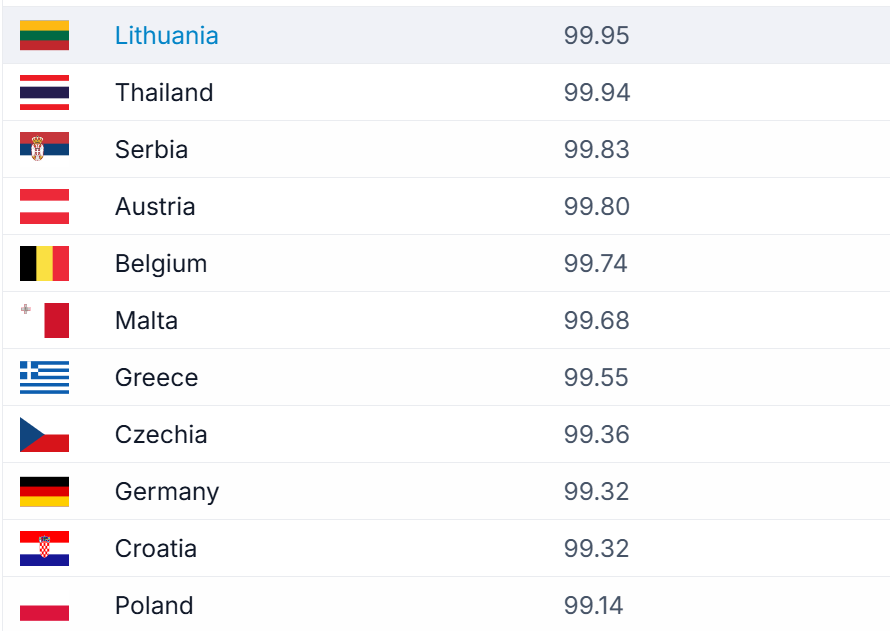Click the Thailand flag icon

point(44,92)
